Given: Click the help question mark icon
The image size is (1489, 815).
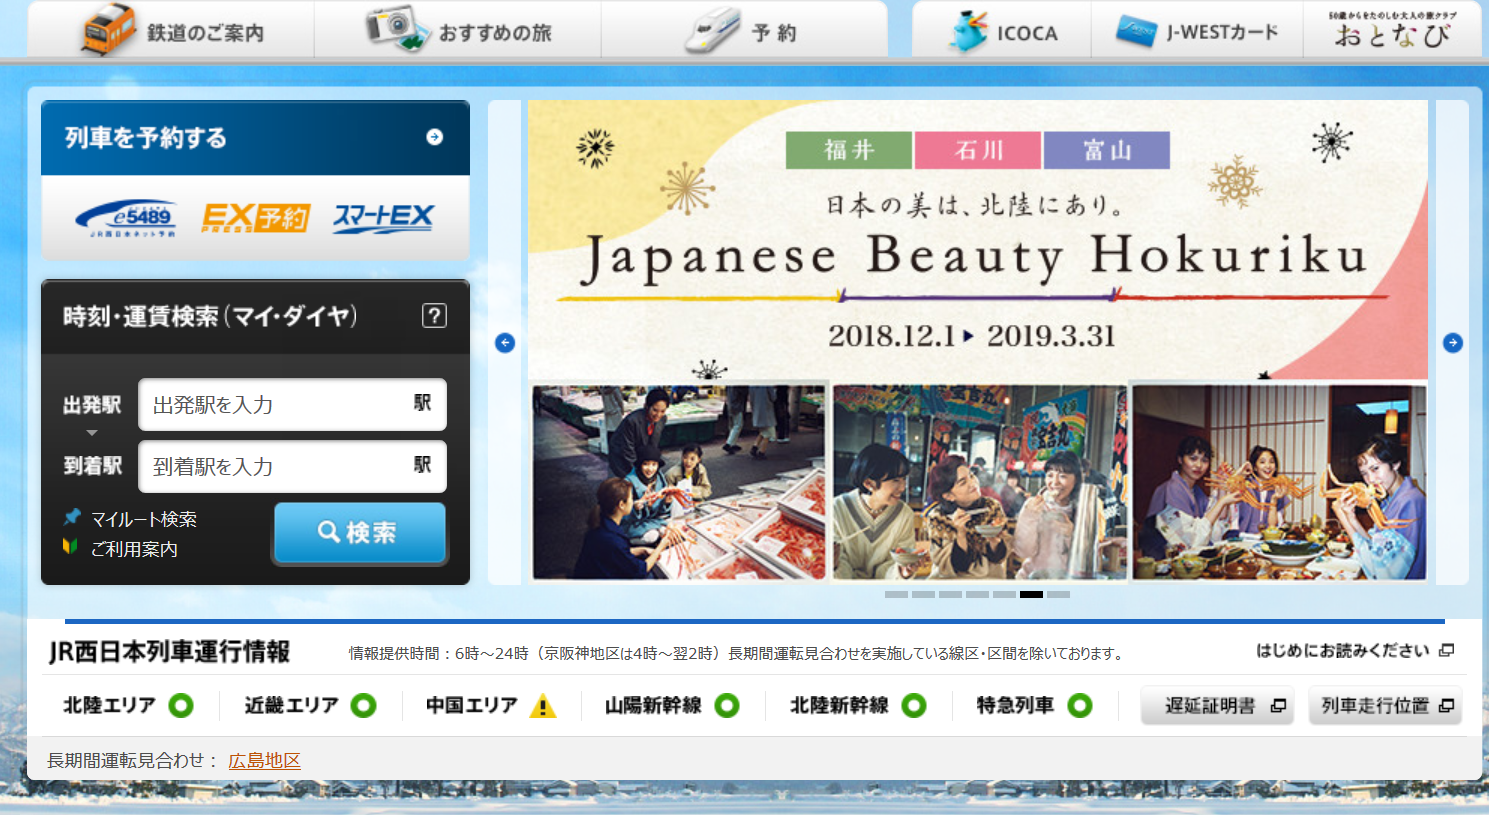Looking at the screenshot, I should click(434, 316).
